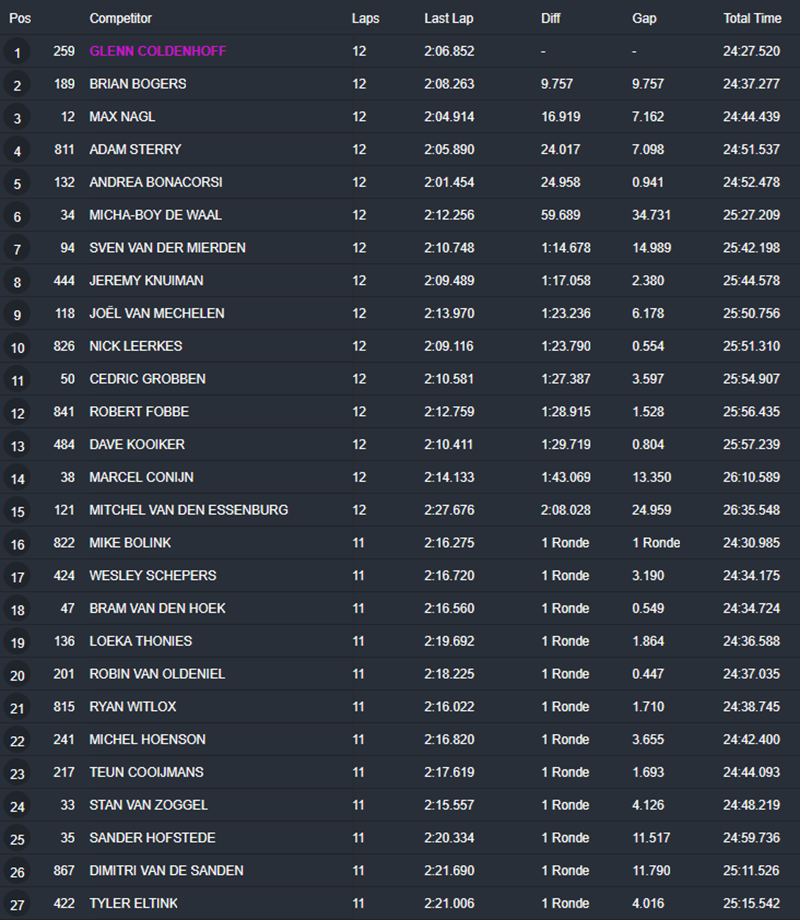Click the position 1 circle badge
This screenshot has width=800, height=920.
[18, 52]
